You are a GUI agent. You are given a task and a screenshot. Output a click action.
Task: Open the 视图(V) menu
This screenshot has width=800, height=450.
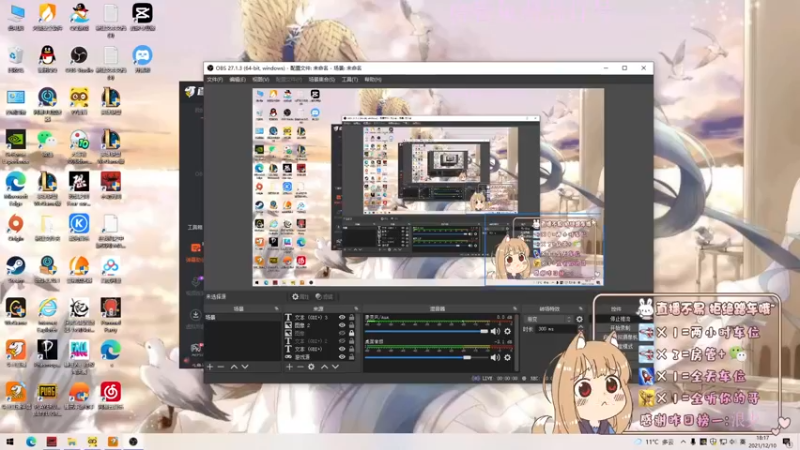260,80
